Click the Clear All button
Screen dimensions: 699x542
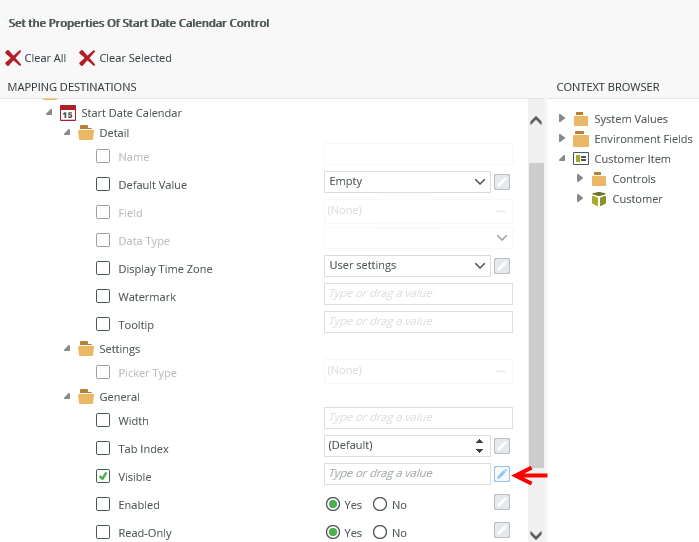coord(36,58)
